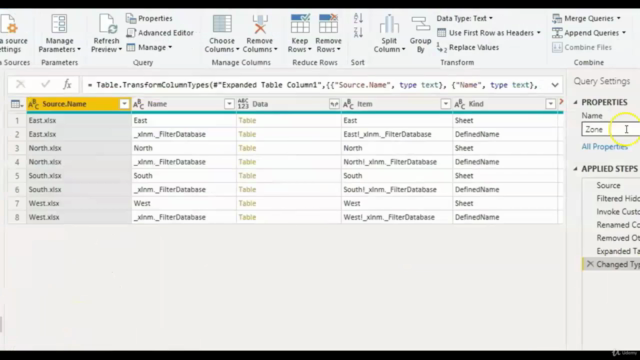Click the Keep Rows icon
This screenshot has width=640, height=360.
pyautogui.click(x=300, y=24)
